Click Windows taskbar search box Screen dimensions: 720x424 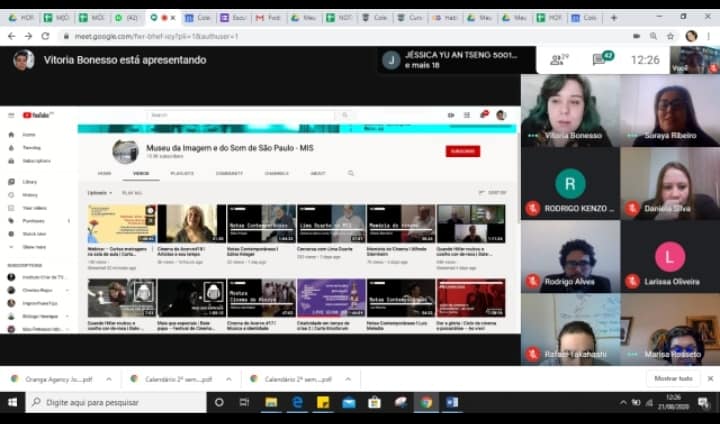tap(115, 402)
